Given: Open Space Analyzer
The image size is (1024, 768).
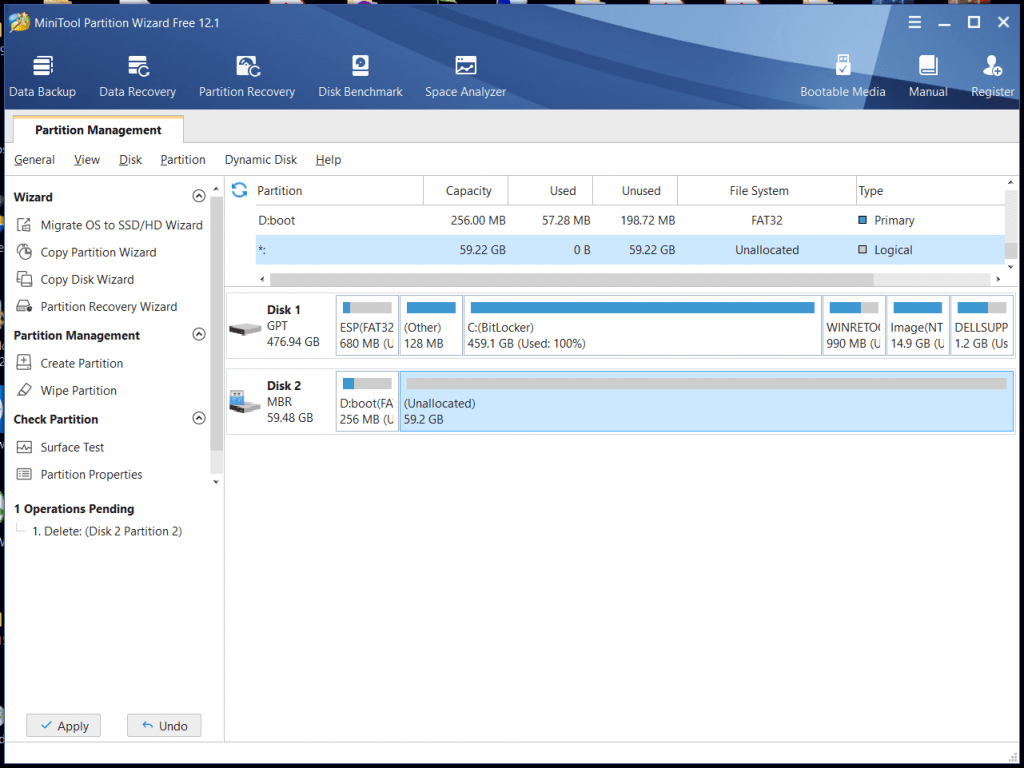Looking at the screenshot, I should 466,77.
